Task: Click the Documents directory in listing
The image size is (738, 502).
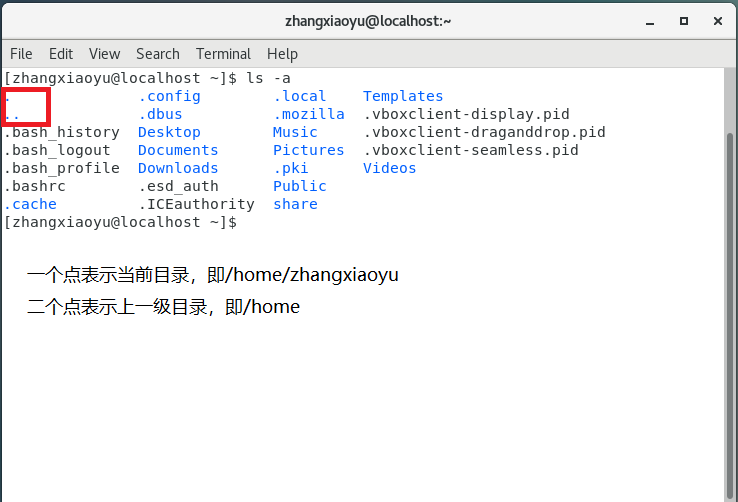Action: click(x=178, y=150)
